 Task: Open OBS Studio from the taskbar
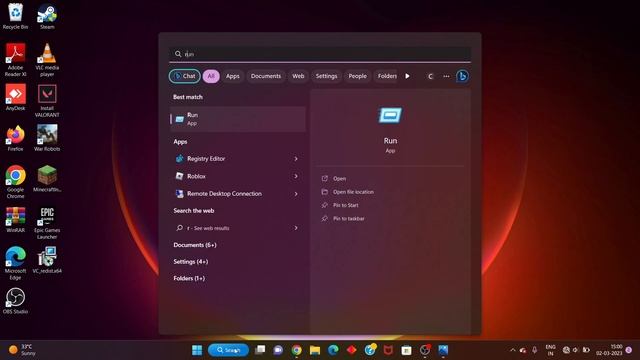425,350
